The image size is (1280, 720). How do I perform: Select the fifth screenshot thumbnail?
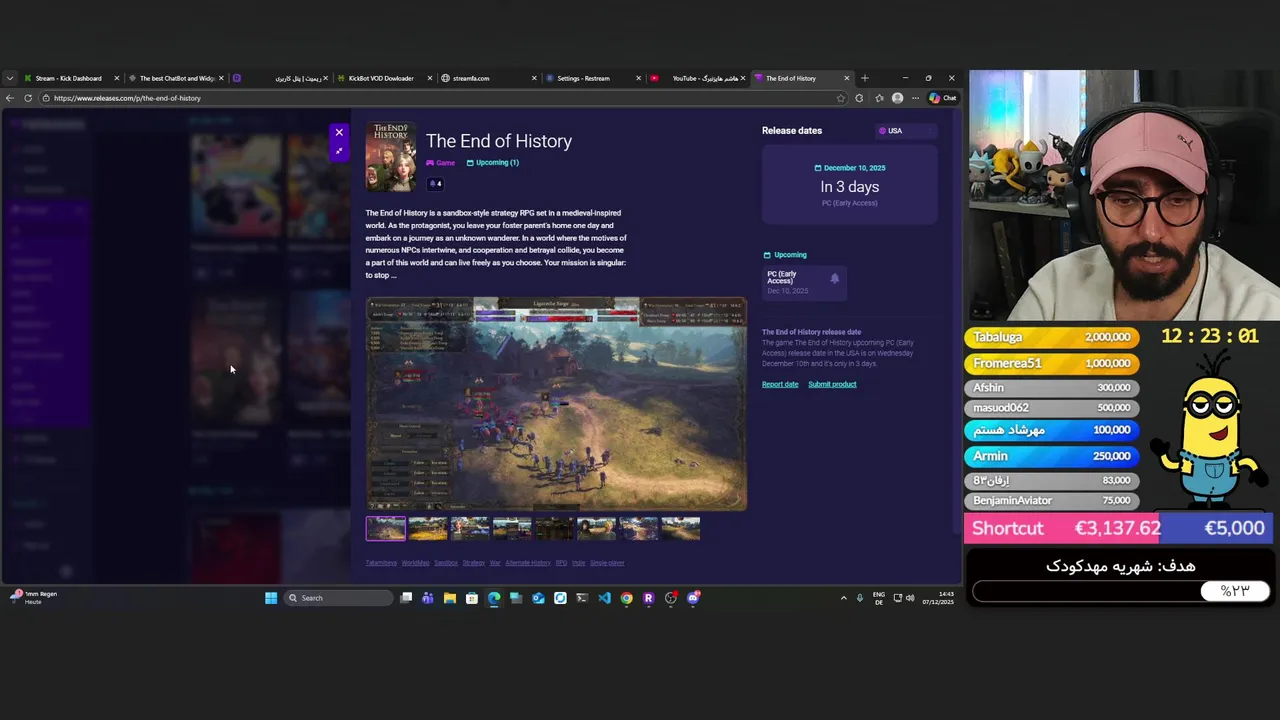pyautogui.click(x=554, y=528)
